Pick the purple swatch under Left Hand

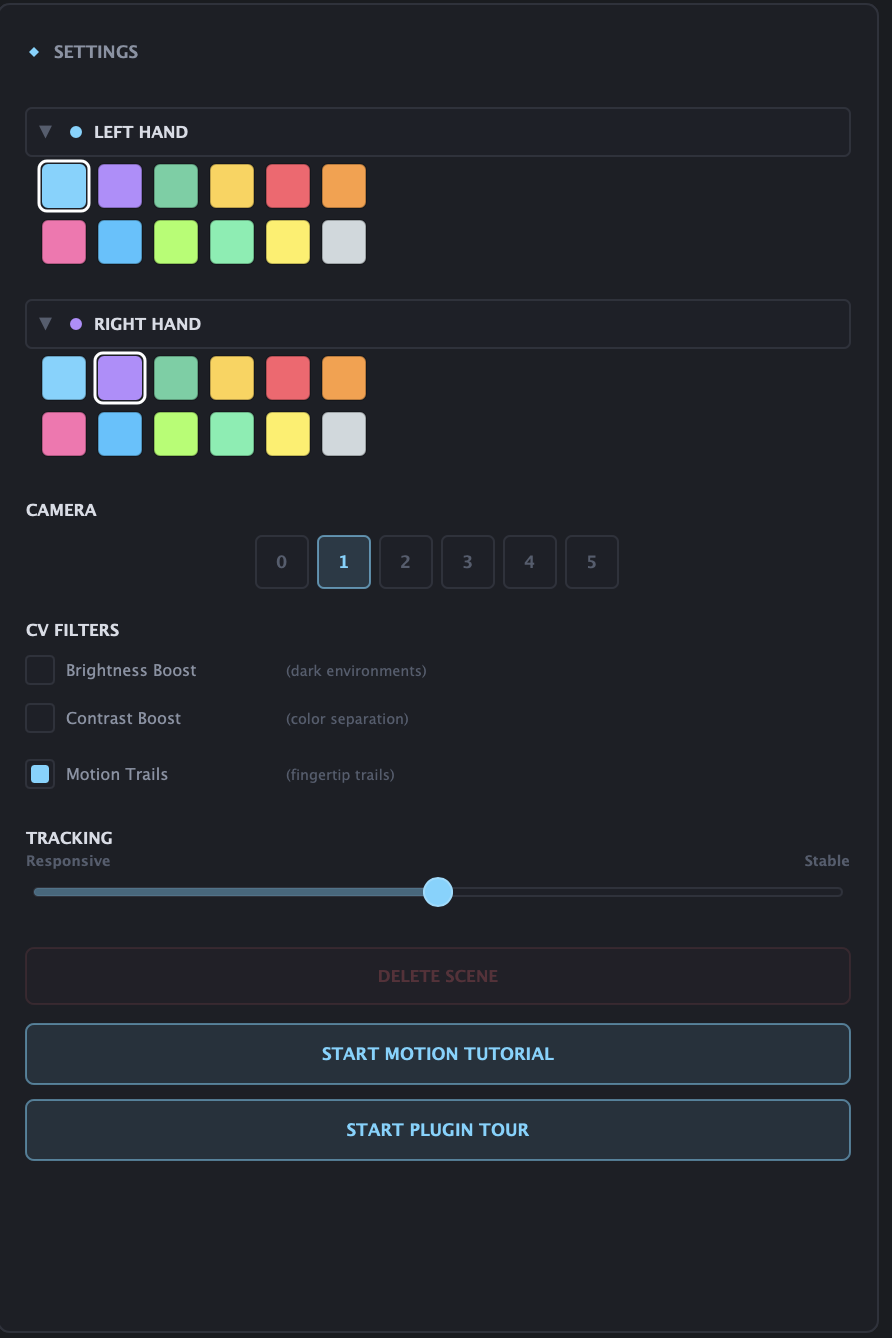coord(120,186)
